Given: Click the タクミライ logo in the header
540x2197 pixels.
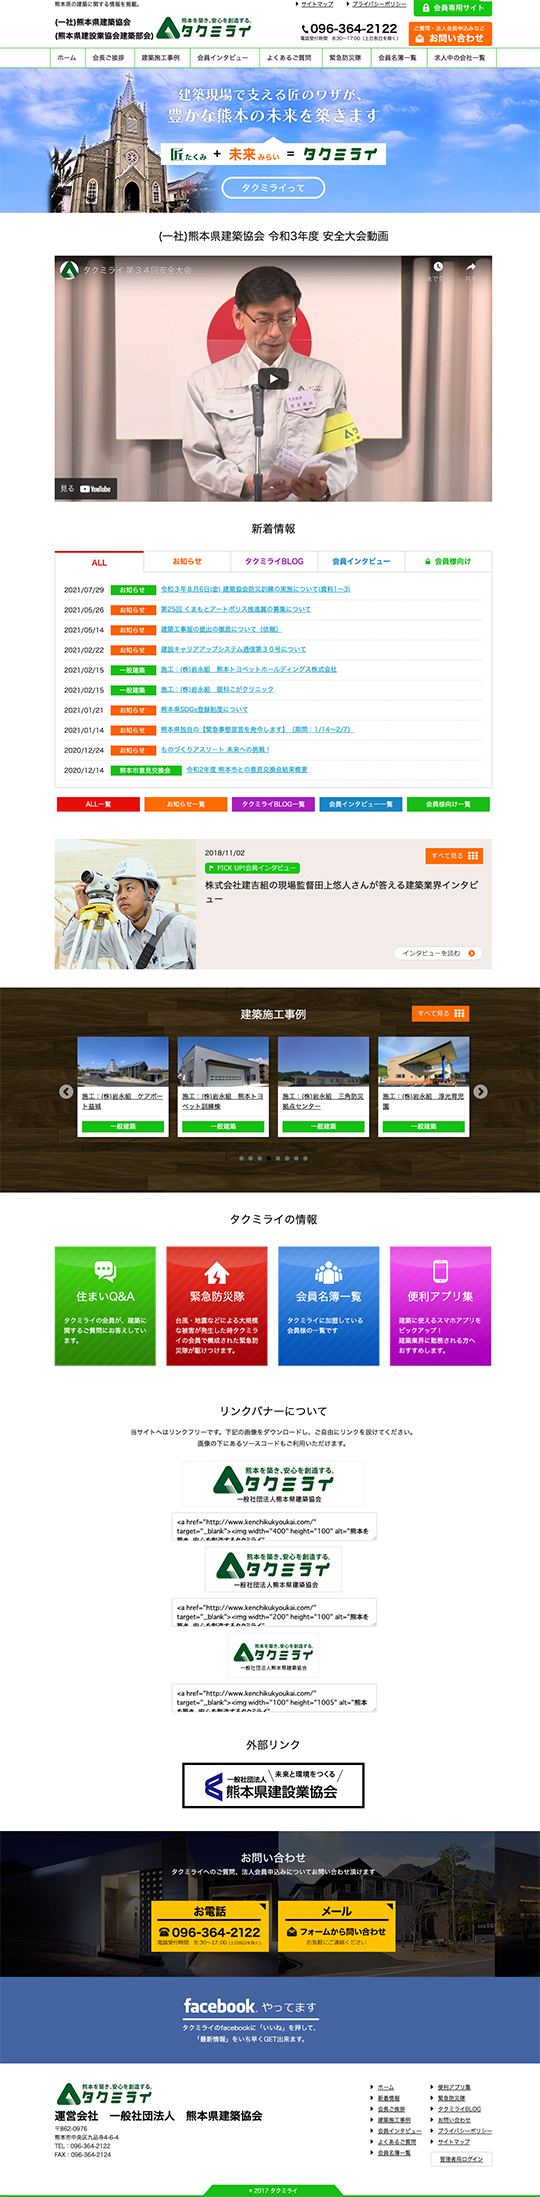Looking at the screenshot, I should point(203,28).
